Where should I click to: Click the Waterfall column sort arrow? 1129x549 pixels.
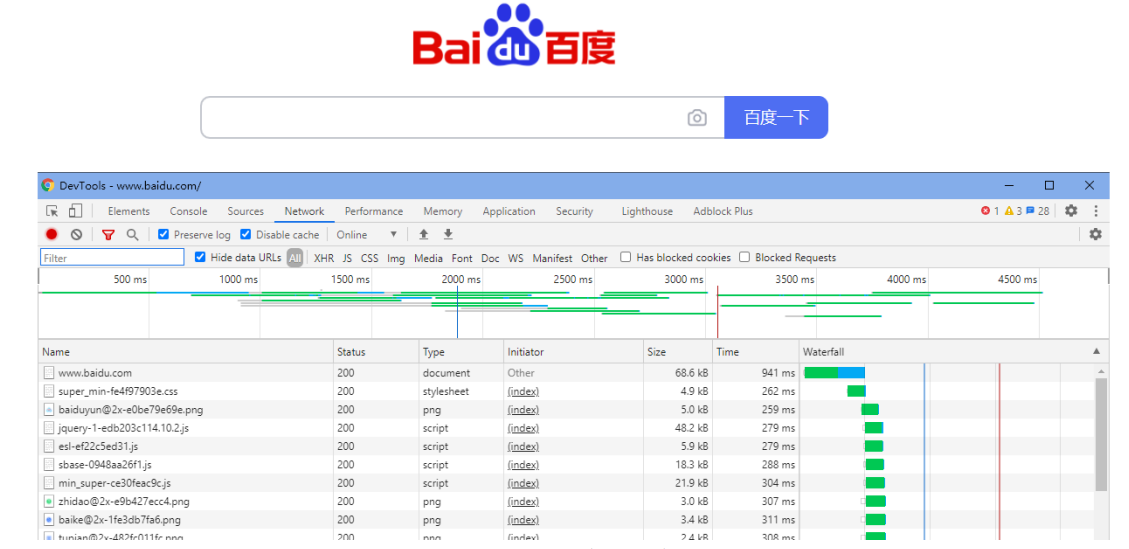pyautogui.click(x=1096, y=352)
